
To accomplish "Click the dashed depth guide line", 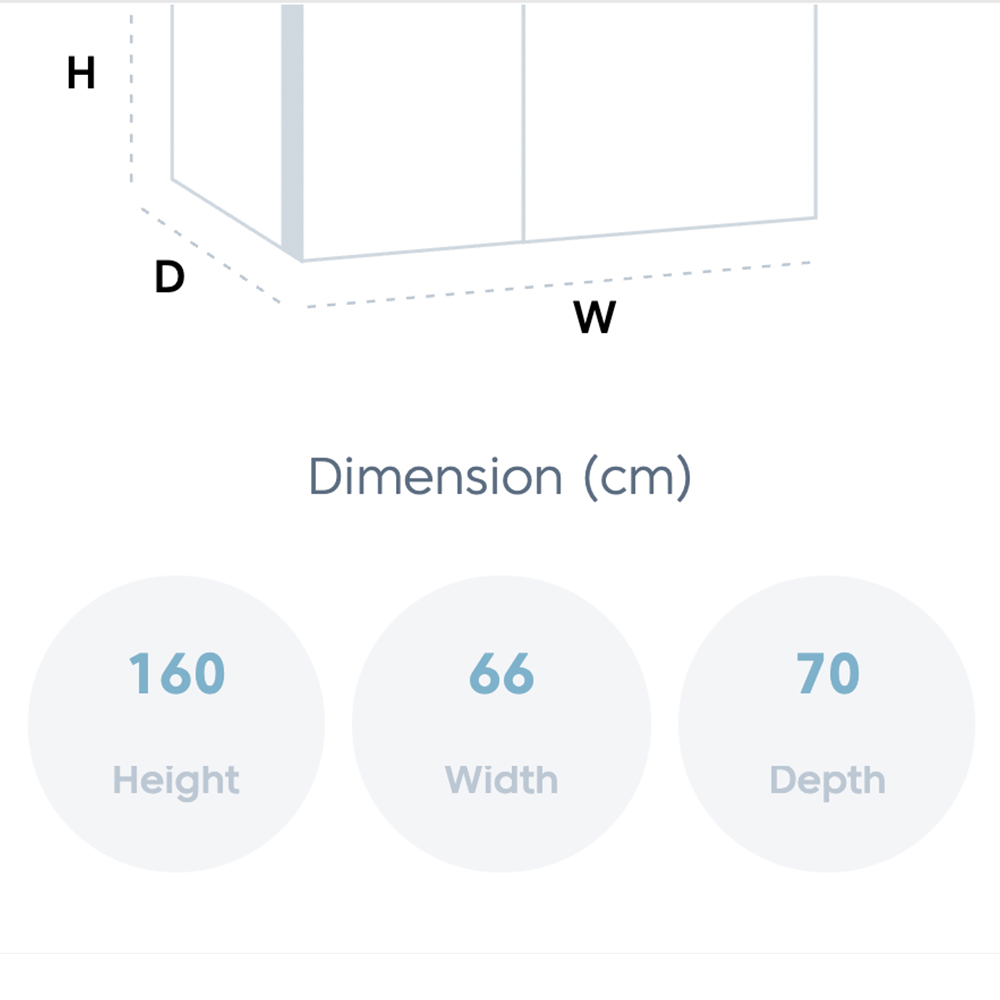I will click(x=210, y=255).
